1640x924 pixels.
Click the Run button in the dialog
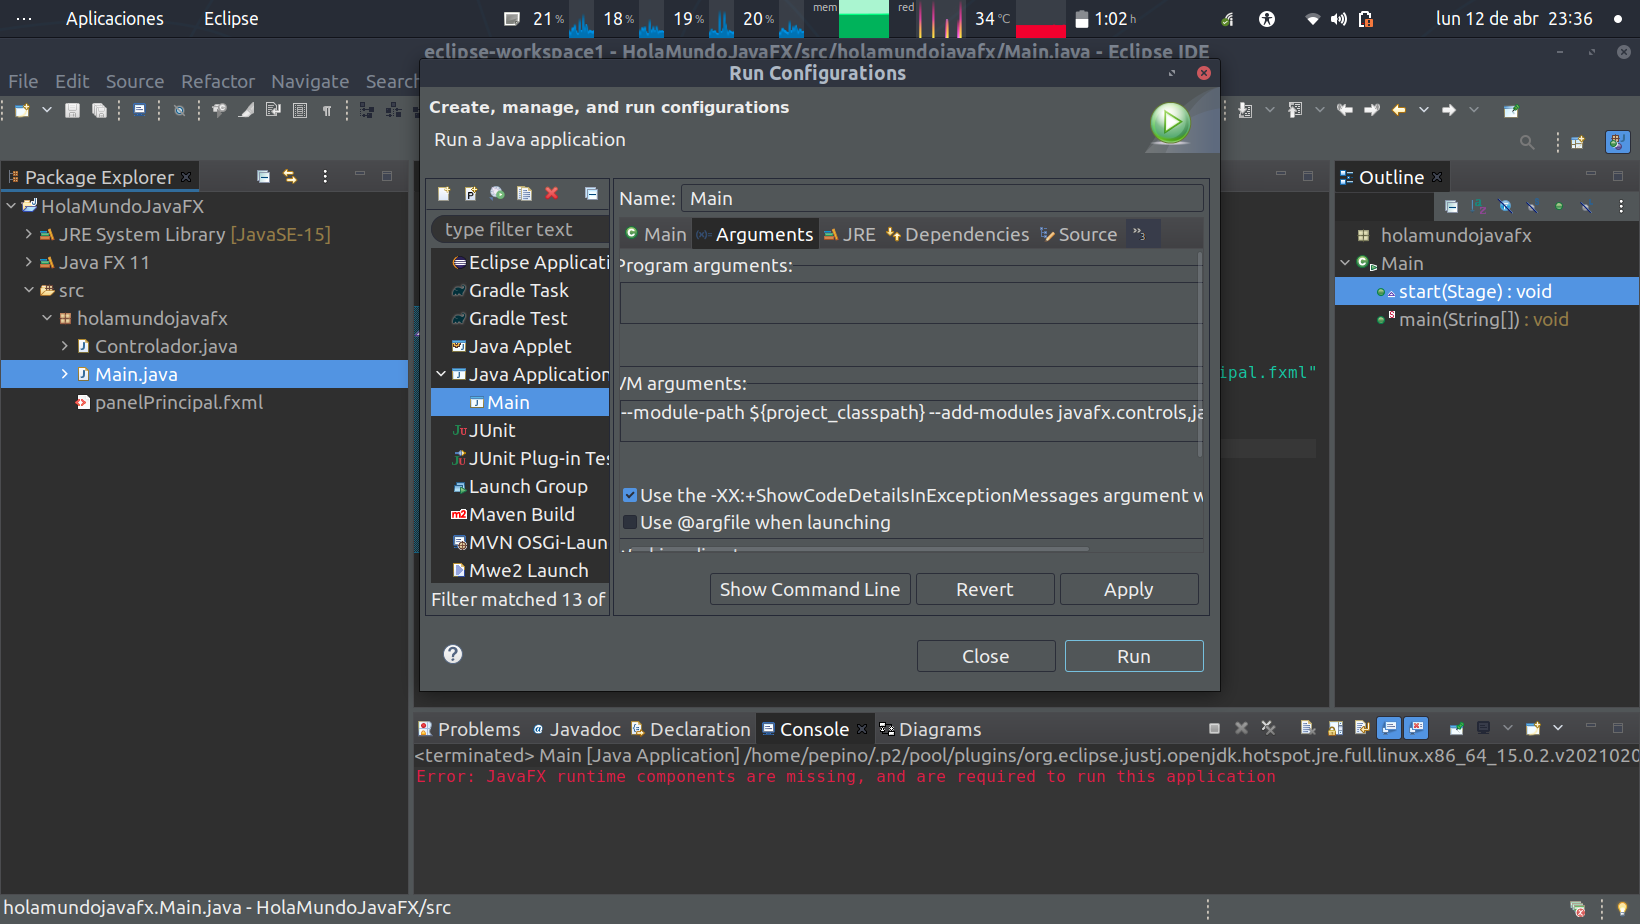(x=1134, y=656)
